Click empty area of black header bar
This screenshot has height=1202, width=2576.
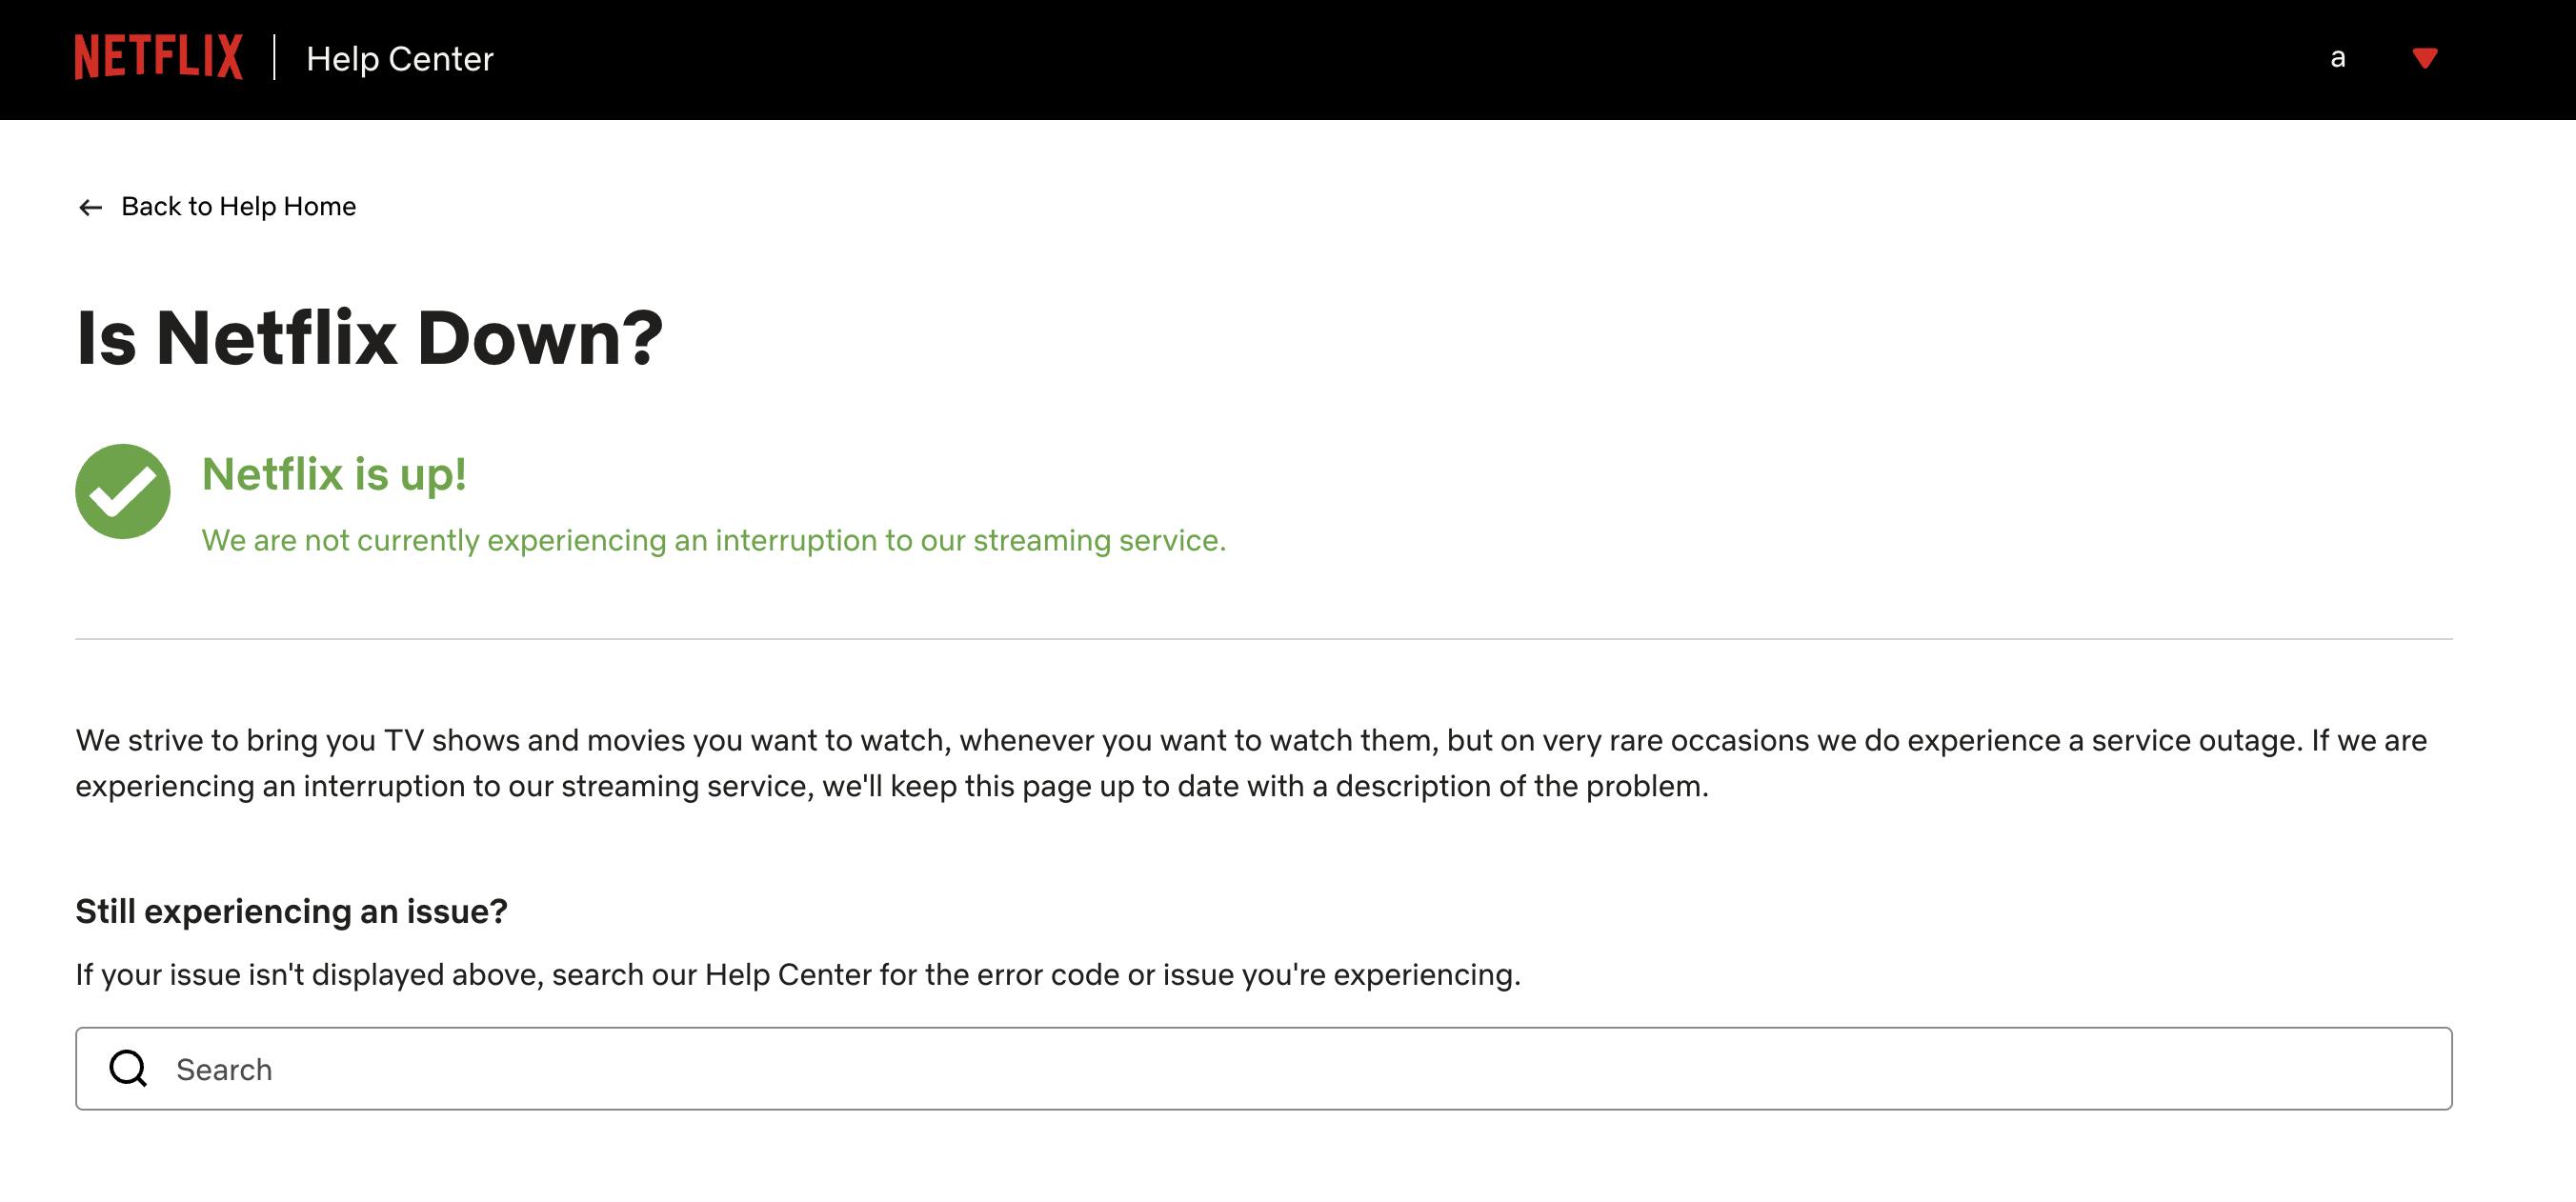1400,59
